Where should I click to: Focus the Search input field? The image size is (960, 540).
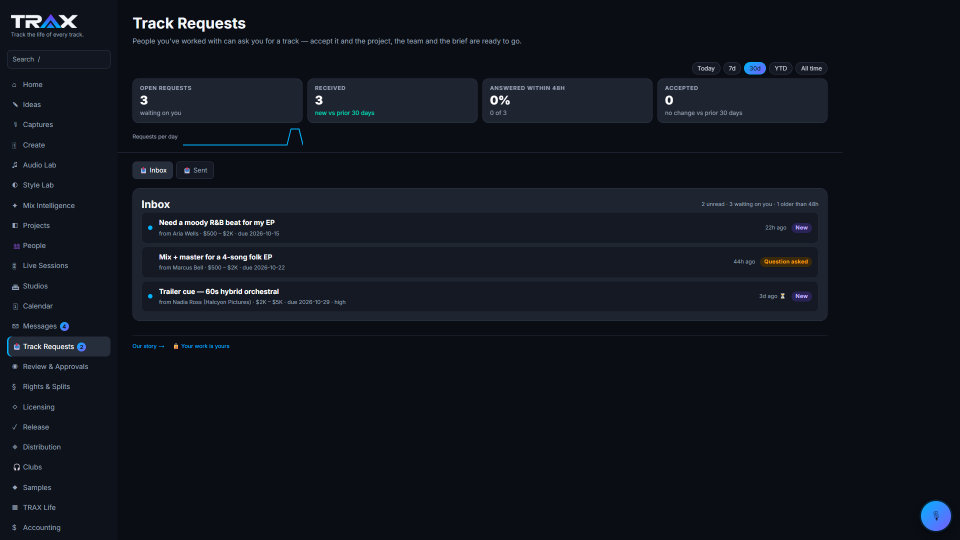coord(59,59)
